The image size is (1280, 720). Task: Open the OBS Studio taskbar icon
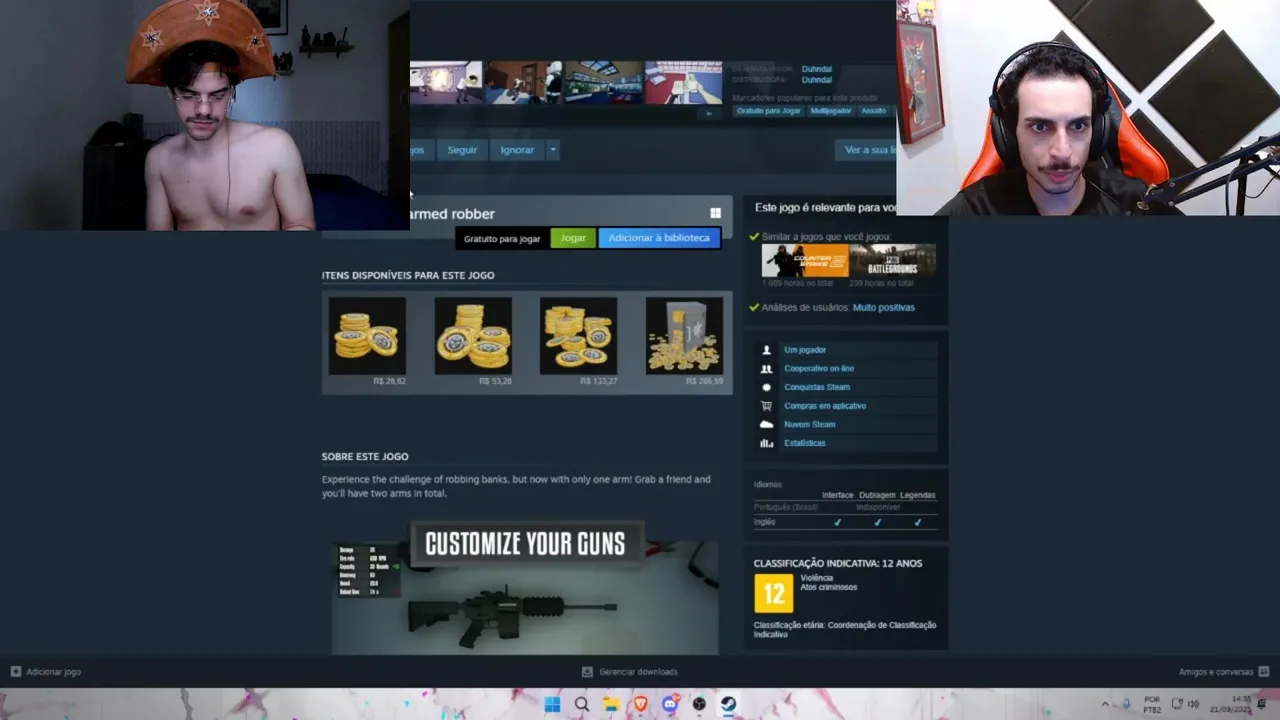(x=699, y=704)
